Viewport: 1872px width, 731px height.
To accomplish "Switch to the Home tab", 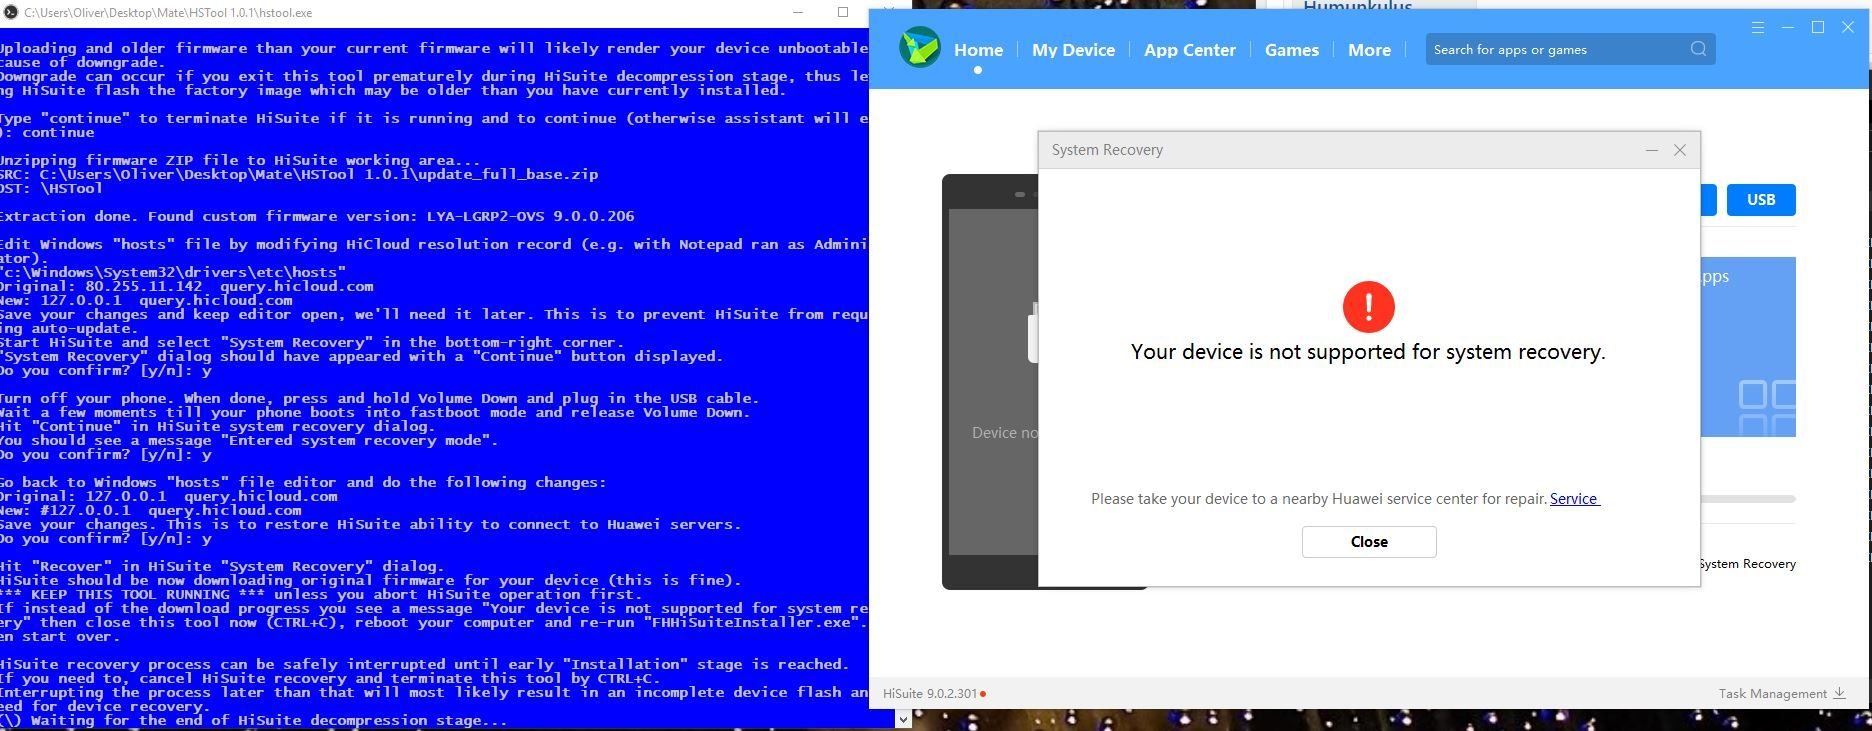I will click(x=978, y=50).
